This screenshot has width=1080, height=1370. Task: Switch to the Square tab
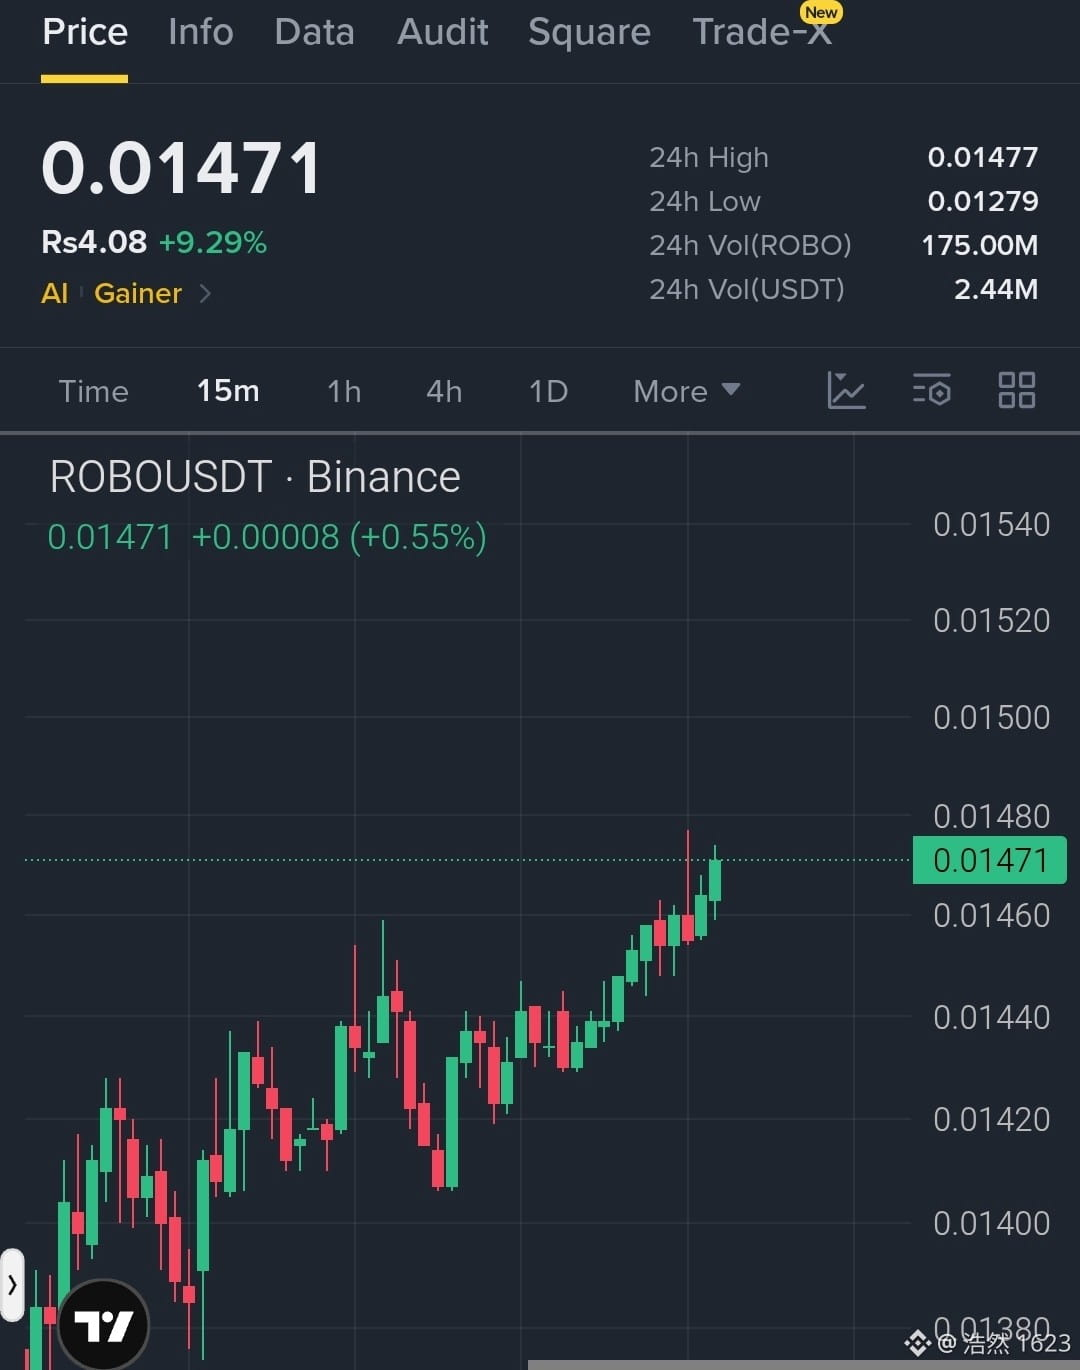(589, 32)
